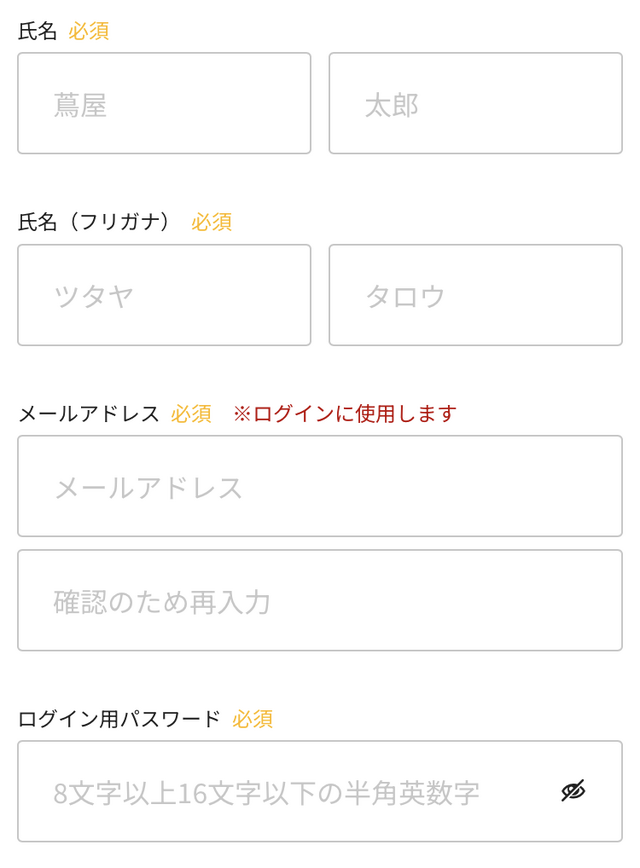The width and height of the screenshot is (640, 868).
Task: Click the first name field showing 太郎
Action: point(475,104)
